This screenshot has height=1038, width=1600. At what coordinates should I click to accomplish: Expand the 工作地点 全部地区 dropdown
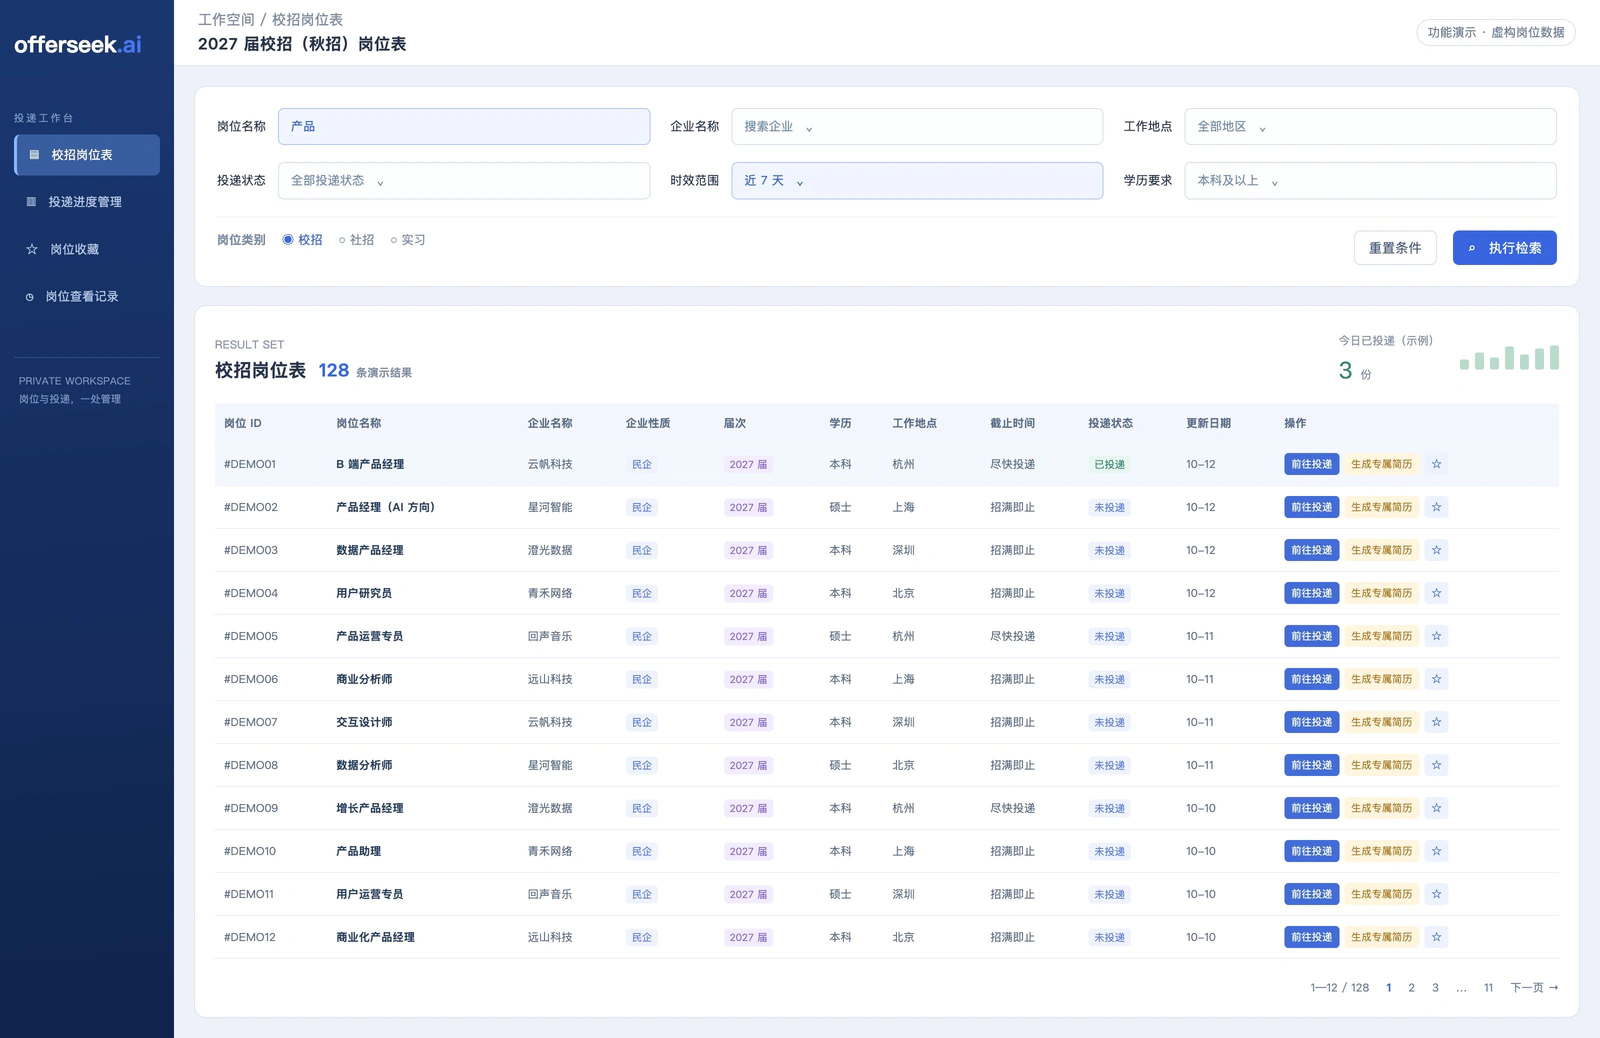coord(1370,127)
